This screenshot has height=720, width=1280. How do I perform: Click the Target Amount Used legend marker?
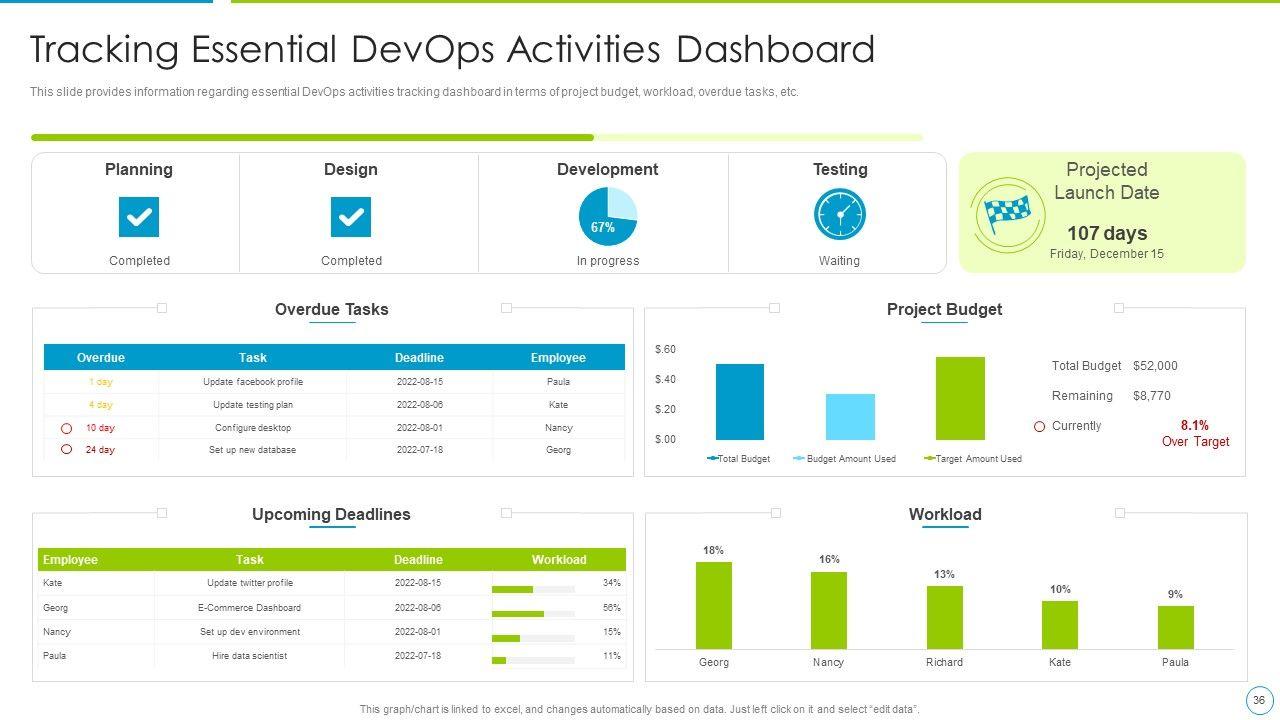[929, 459]
